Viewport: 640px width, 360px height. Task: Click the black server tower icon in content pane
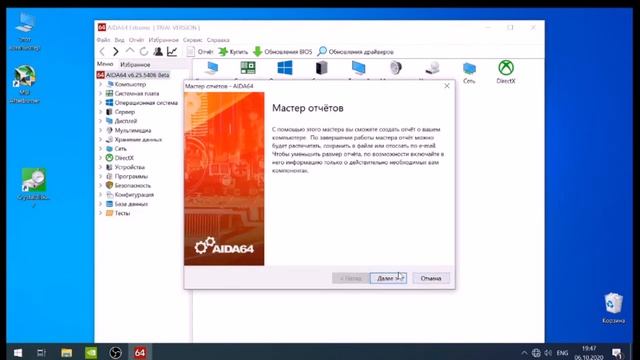click(322, 68)
